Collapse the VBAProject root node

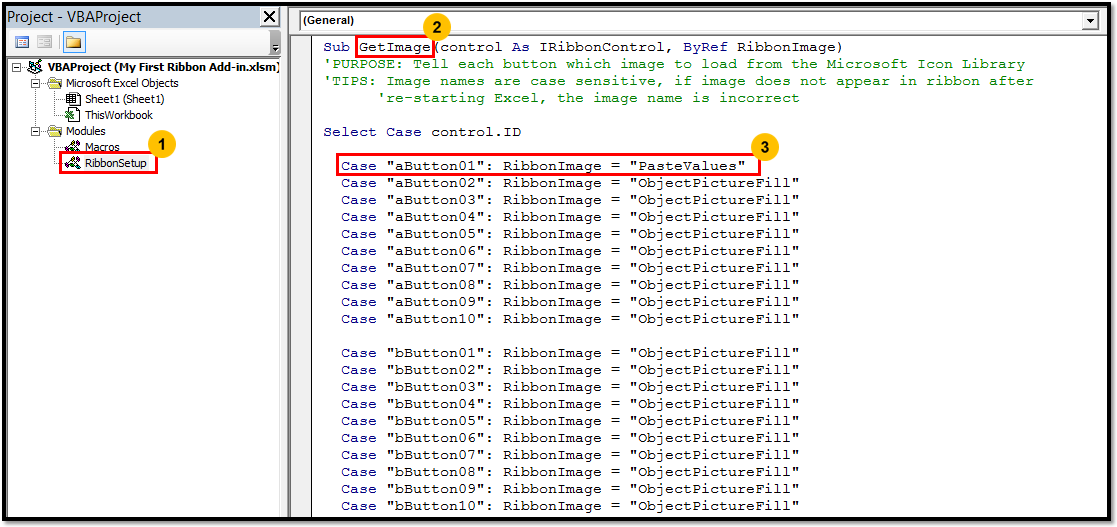(16, 67)
